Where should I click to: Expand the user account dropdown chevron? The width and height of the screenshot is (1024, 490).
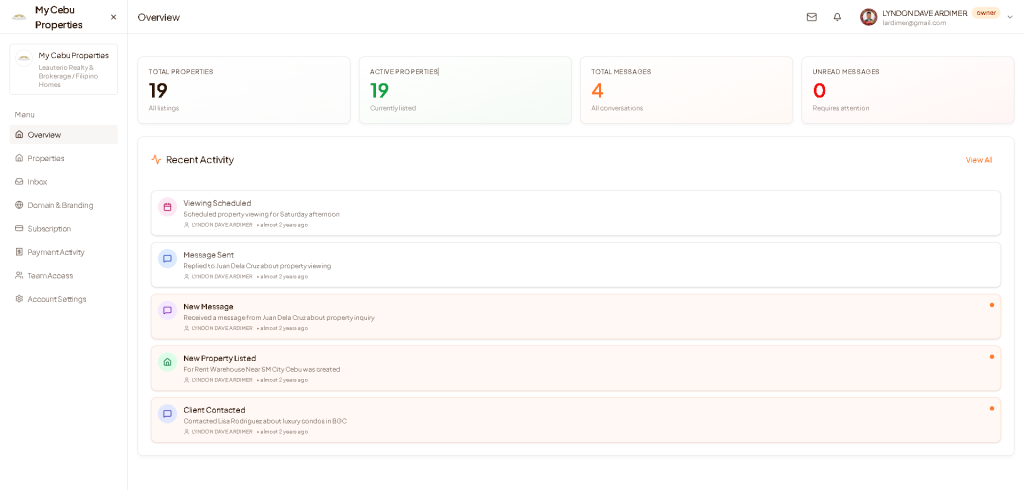(1010, 17)
